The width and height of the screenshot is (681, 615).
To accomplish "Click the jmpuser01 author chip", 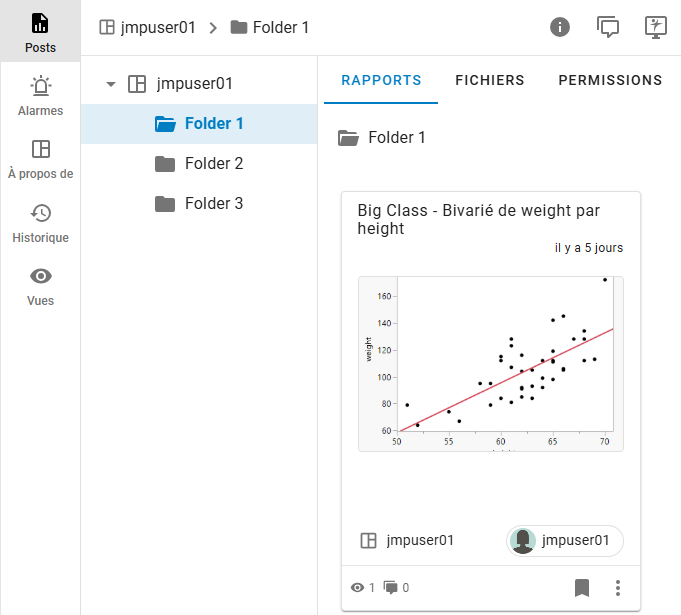I will click(564, 541).
